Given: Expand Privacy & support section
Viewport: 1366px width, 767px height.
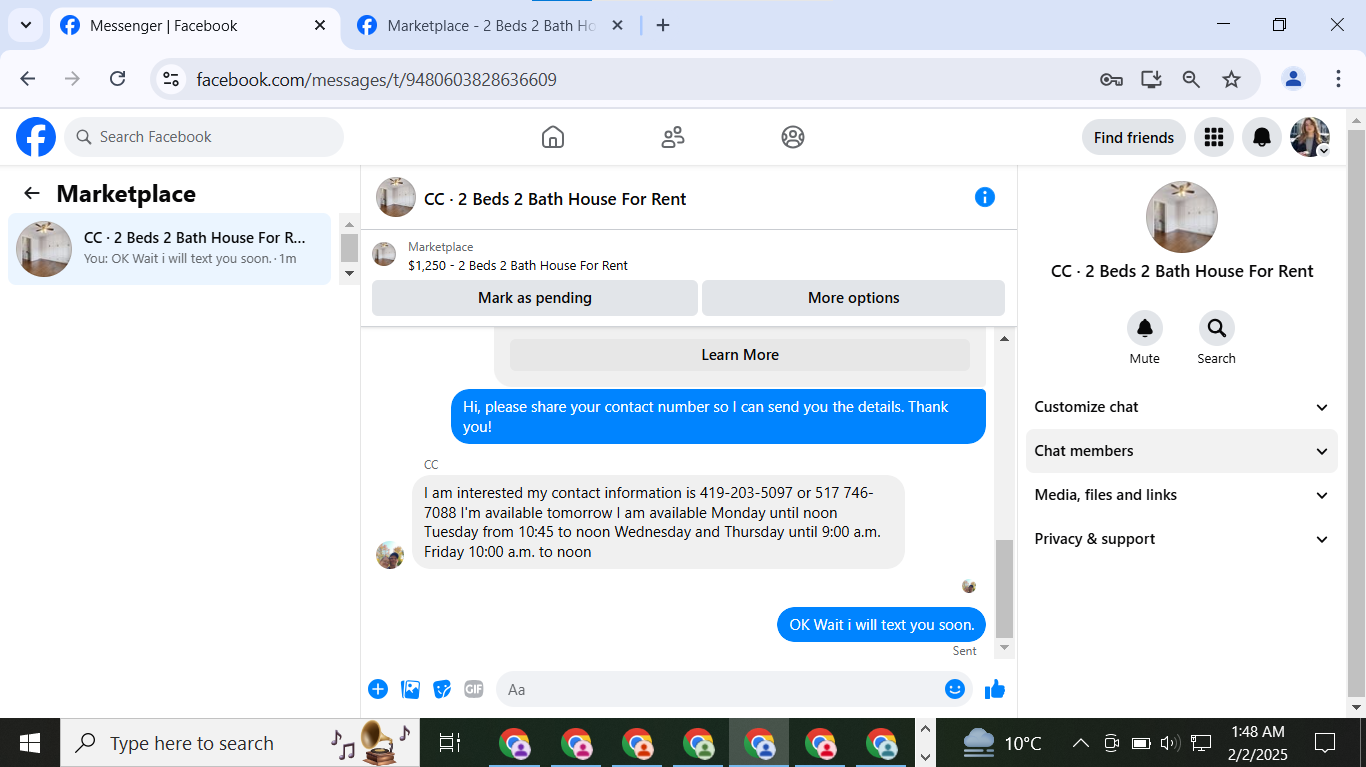Looking at the screenshot, I should tap(1182, 539).
